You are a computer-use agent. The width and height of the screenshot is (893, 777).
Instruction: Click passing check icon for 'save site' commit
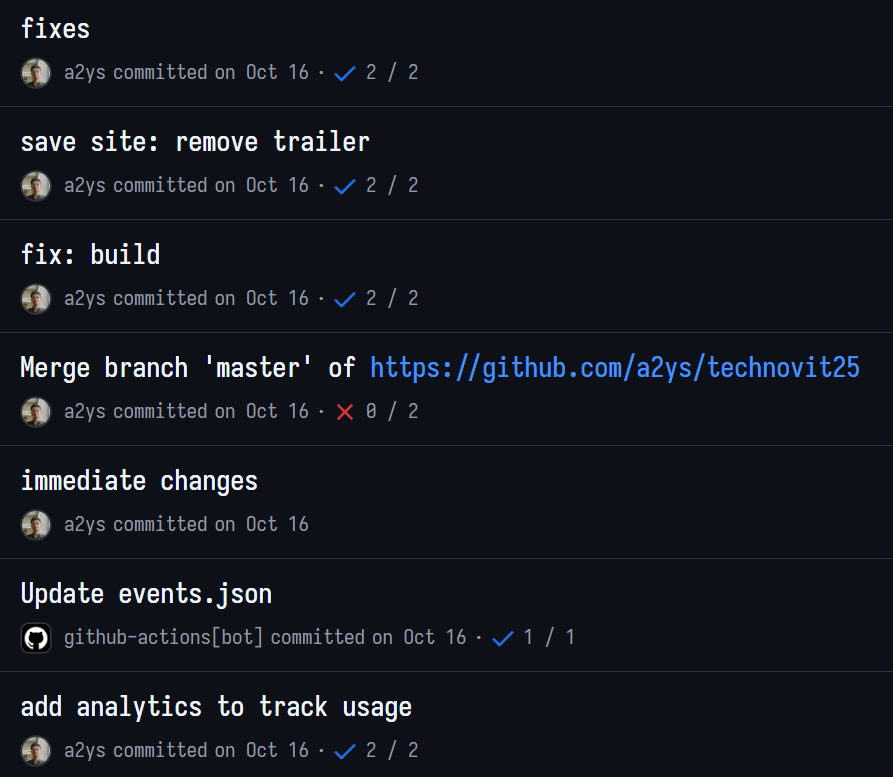pyautogui.click(x=345, y=186)
